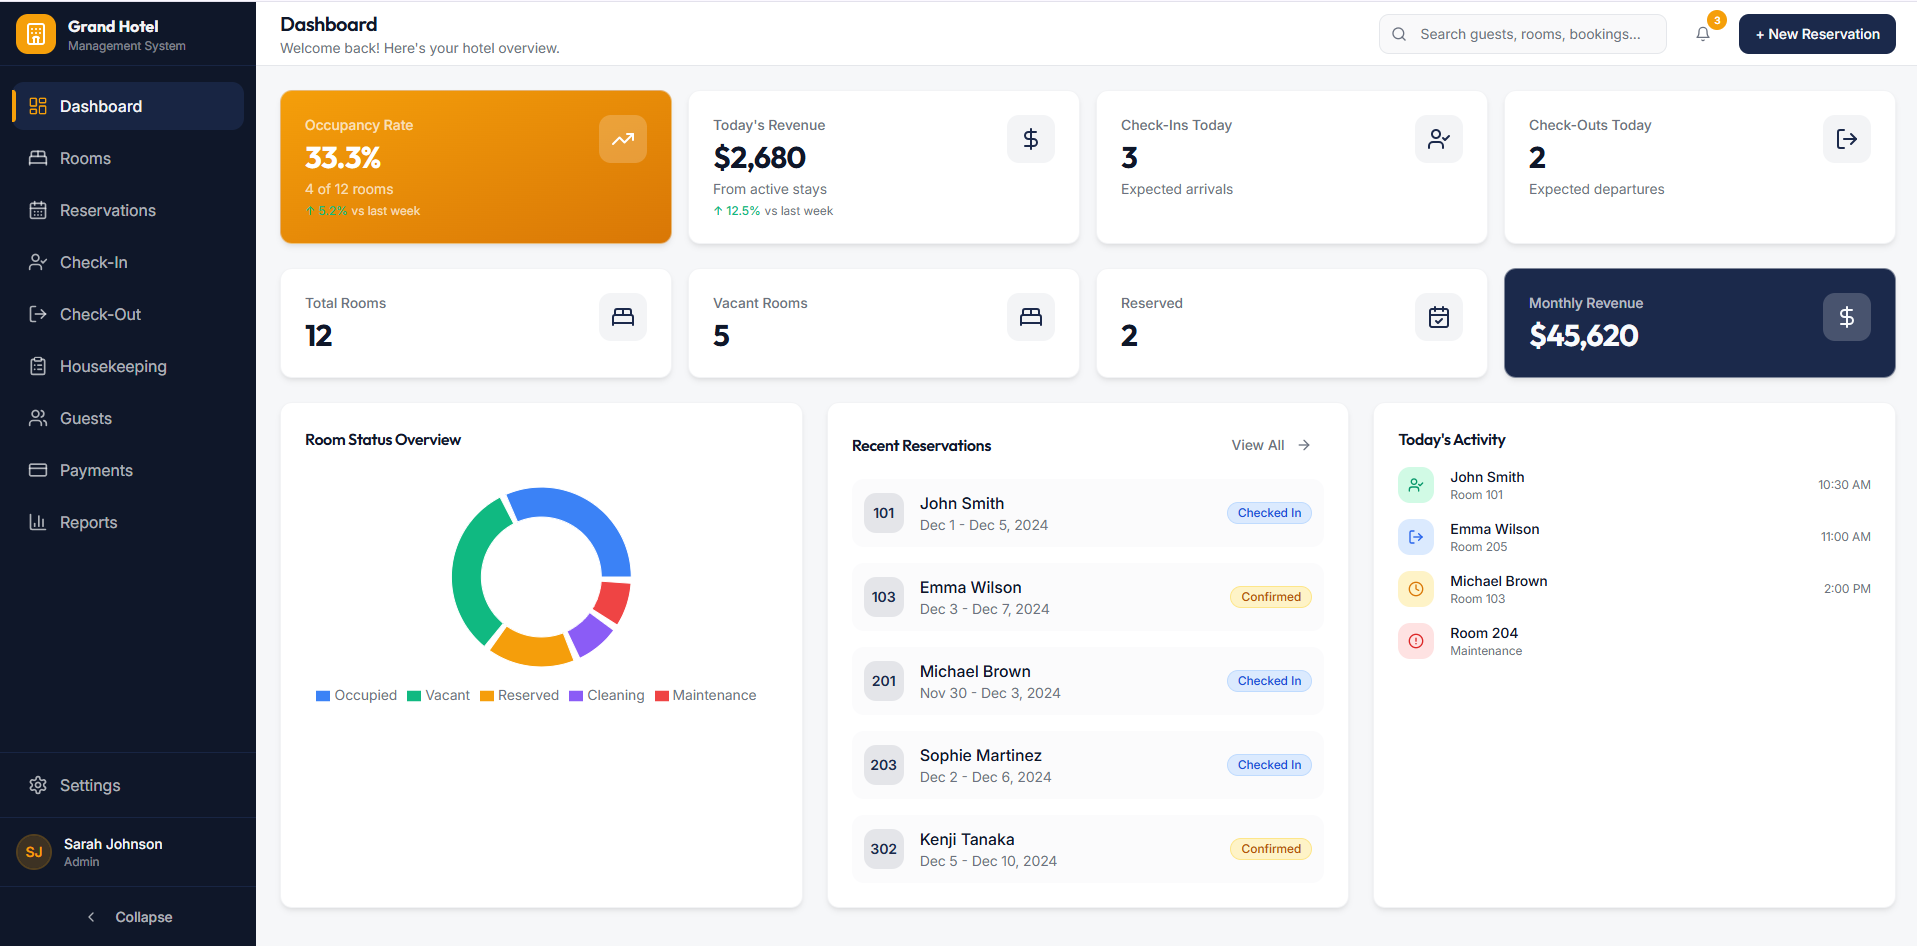Click the Reports chart icon in sidebar

pos(38,522)
